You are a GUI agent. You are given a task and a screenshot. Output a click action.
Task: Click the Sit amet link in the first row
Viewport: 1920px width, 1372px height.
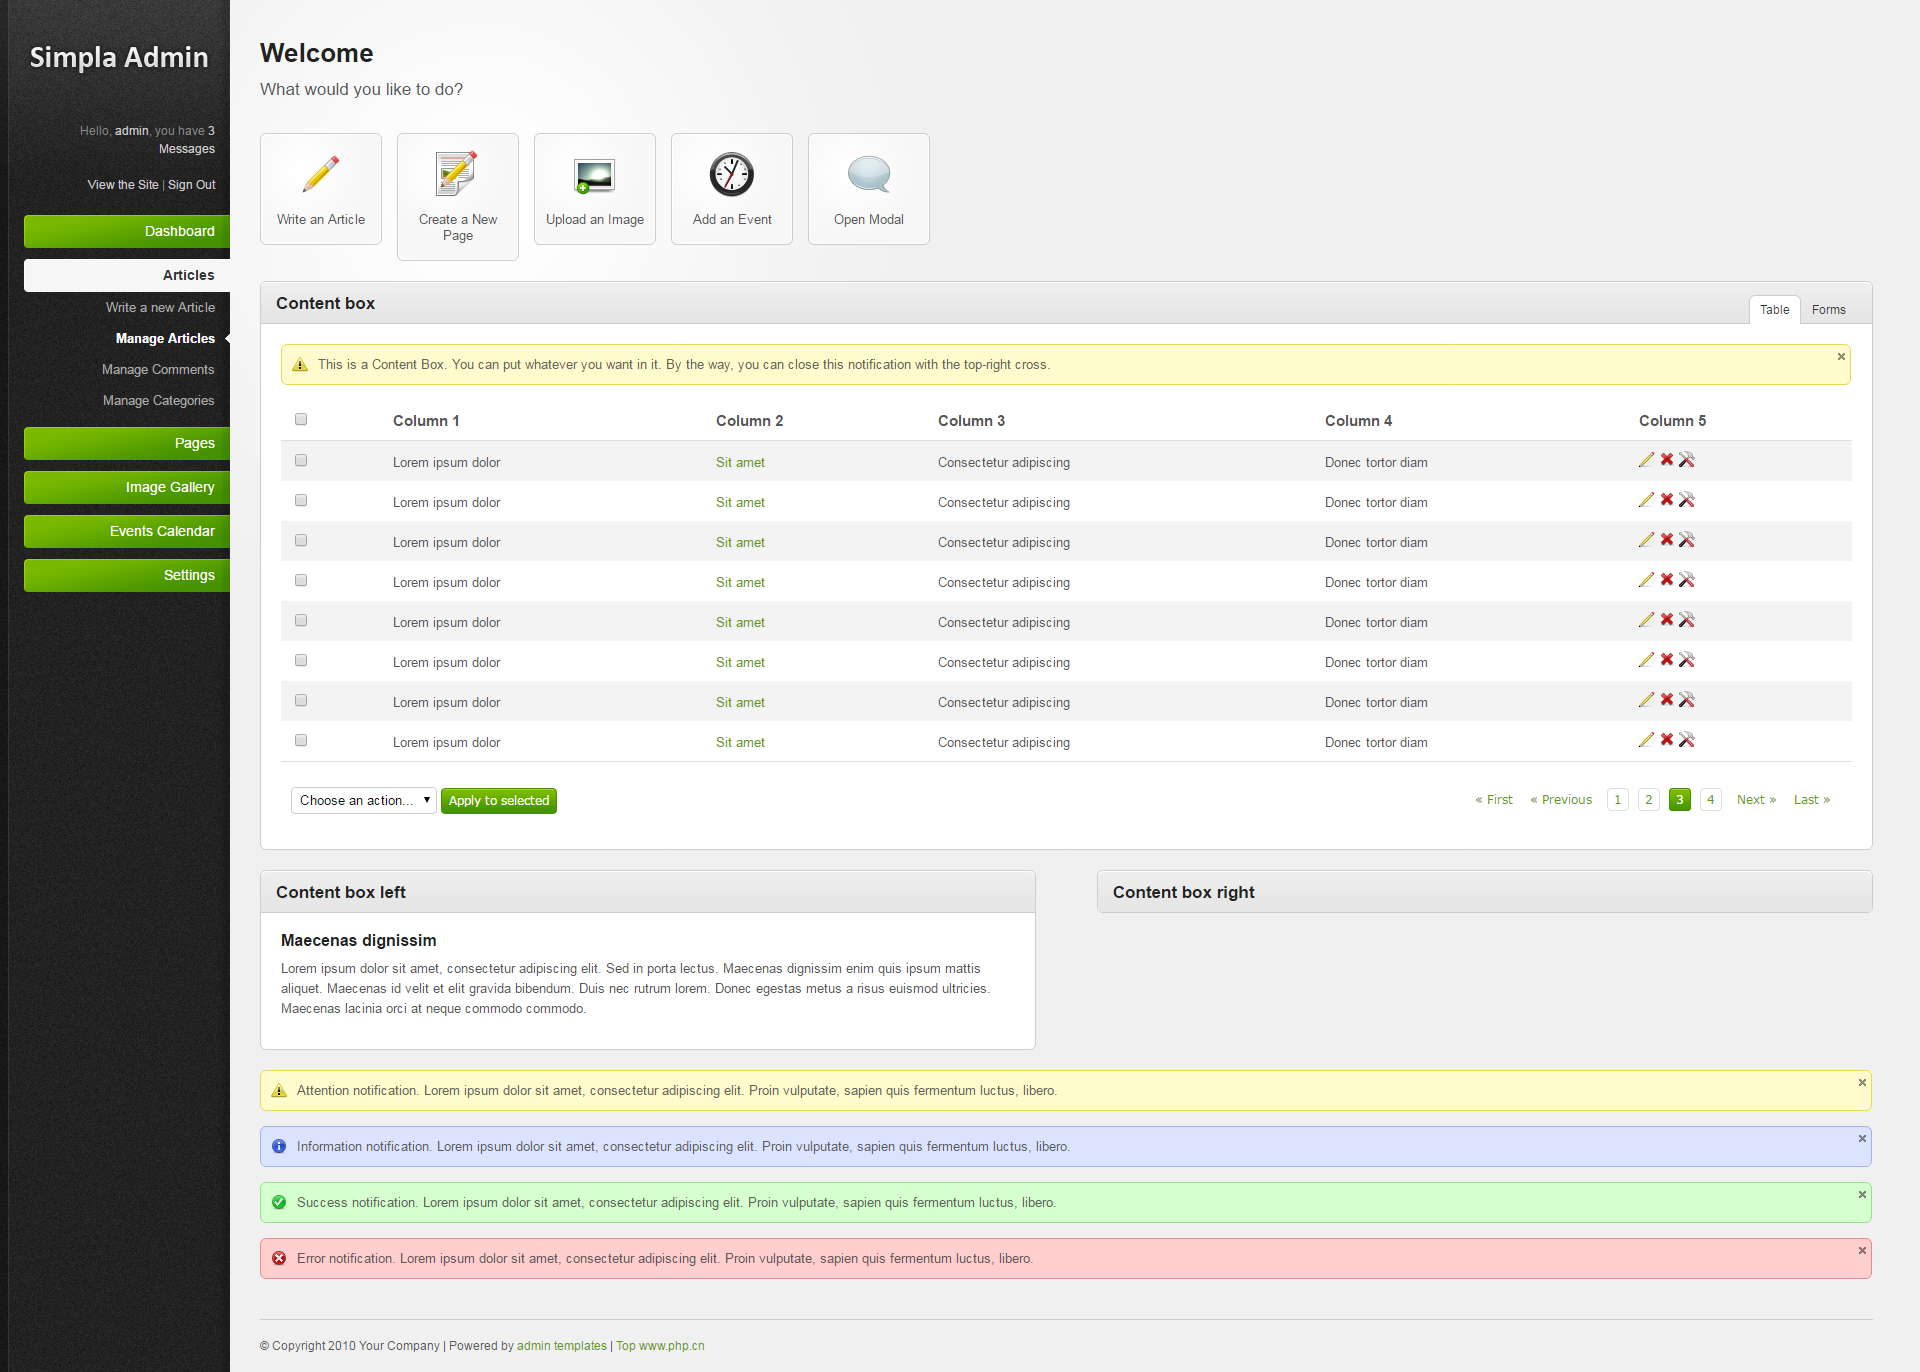740,462
